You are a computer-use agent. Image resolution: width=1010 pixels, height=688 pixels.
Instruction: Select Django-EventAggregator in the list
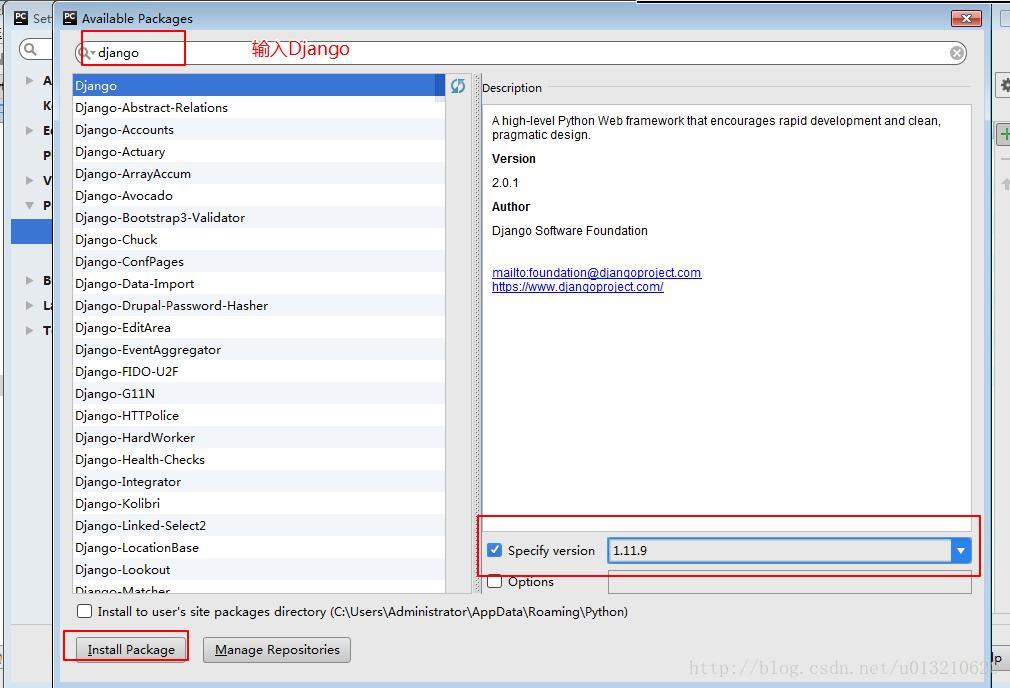pos(259,349)
